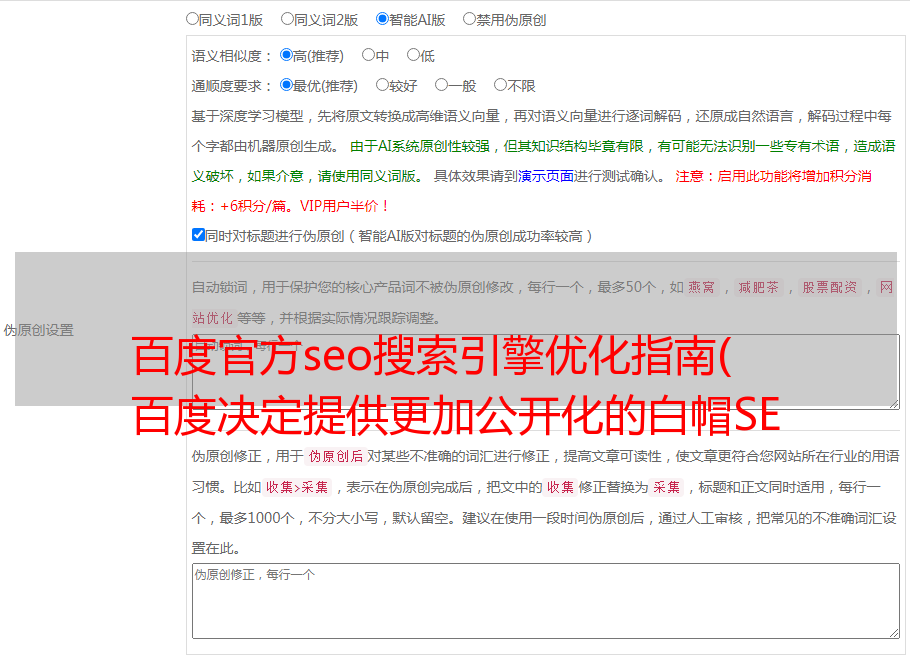The width and height of the screenshot is (911, 658).
Task: Click the 语义相似度： label
Action: tap(232, 56)
